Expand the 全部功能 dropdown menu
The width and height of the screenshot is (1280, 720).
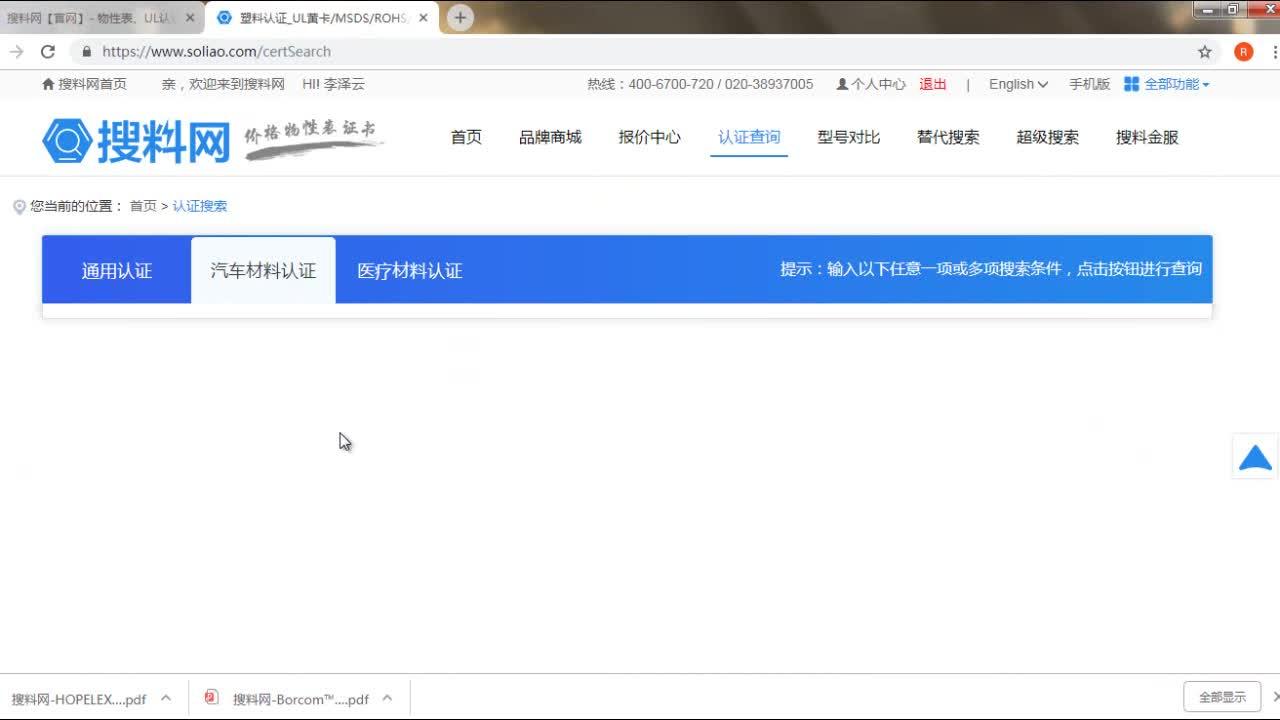click(1175, 84)
